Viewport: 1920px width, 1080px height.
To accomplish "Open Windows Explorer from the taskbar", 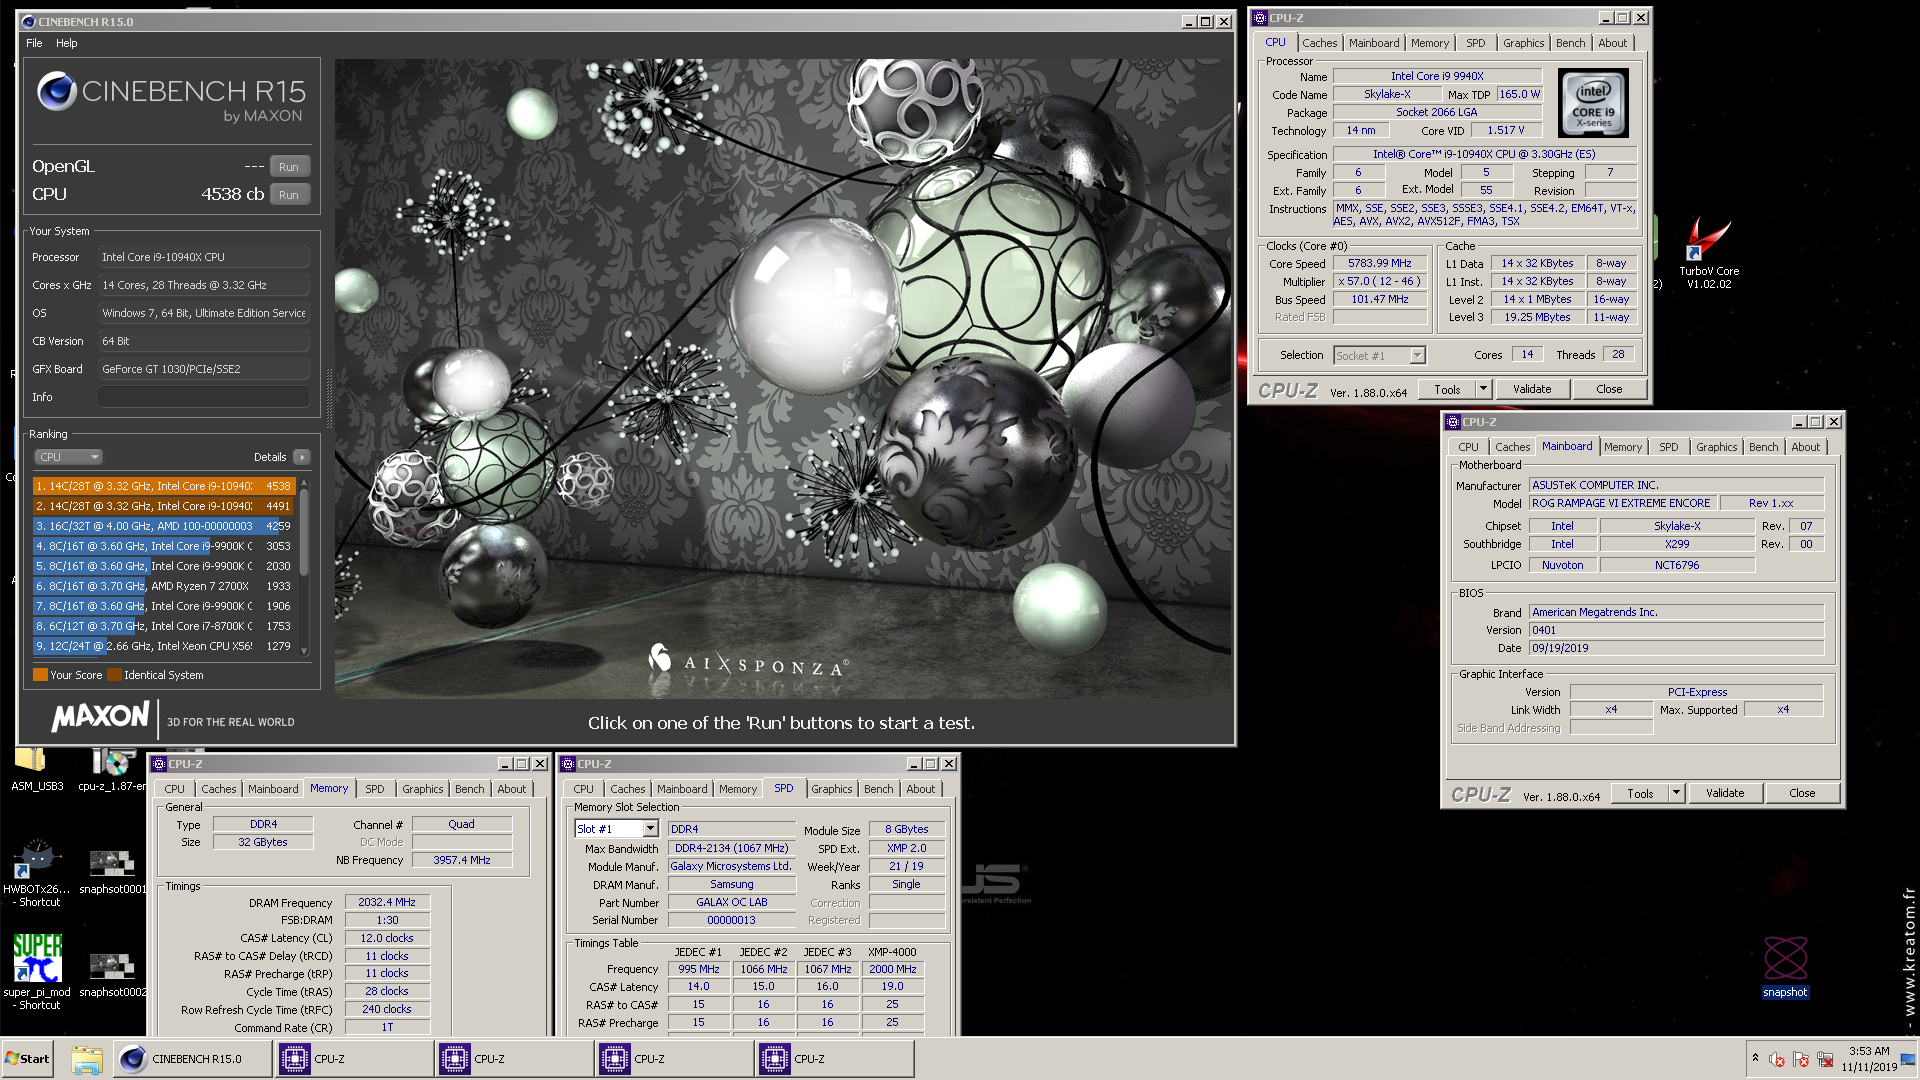I will click(x=87, y=1059).
